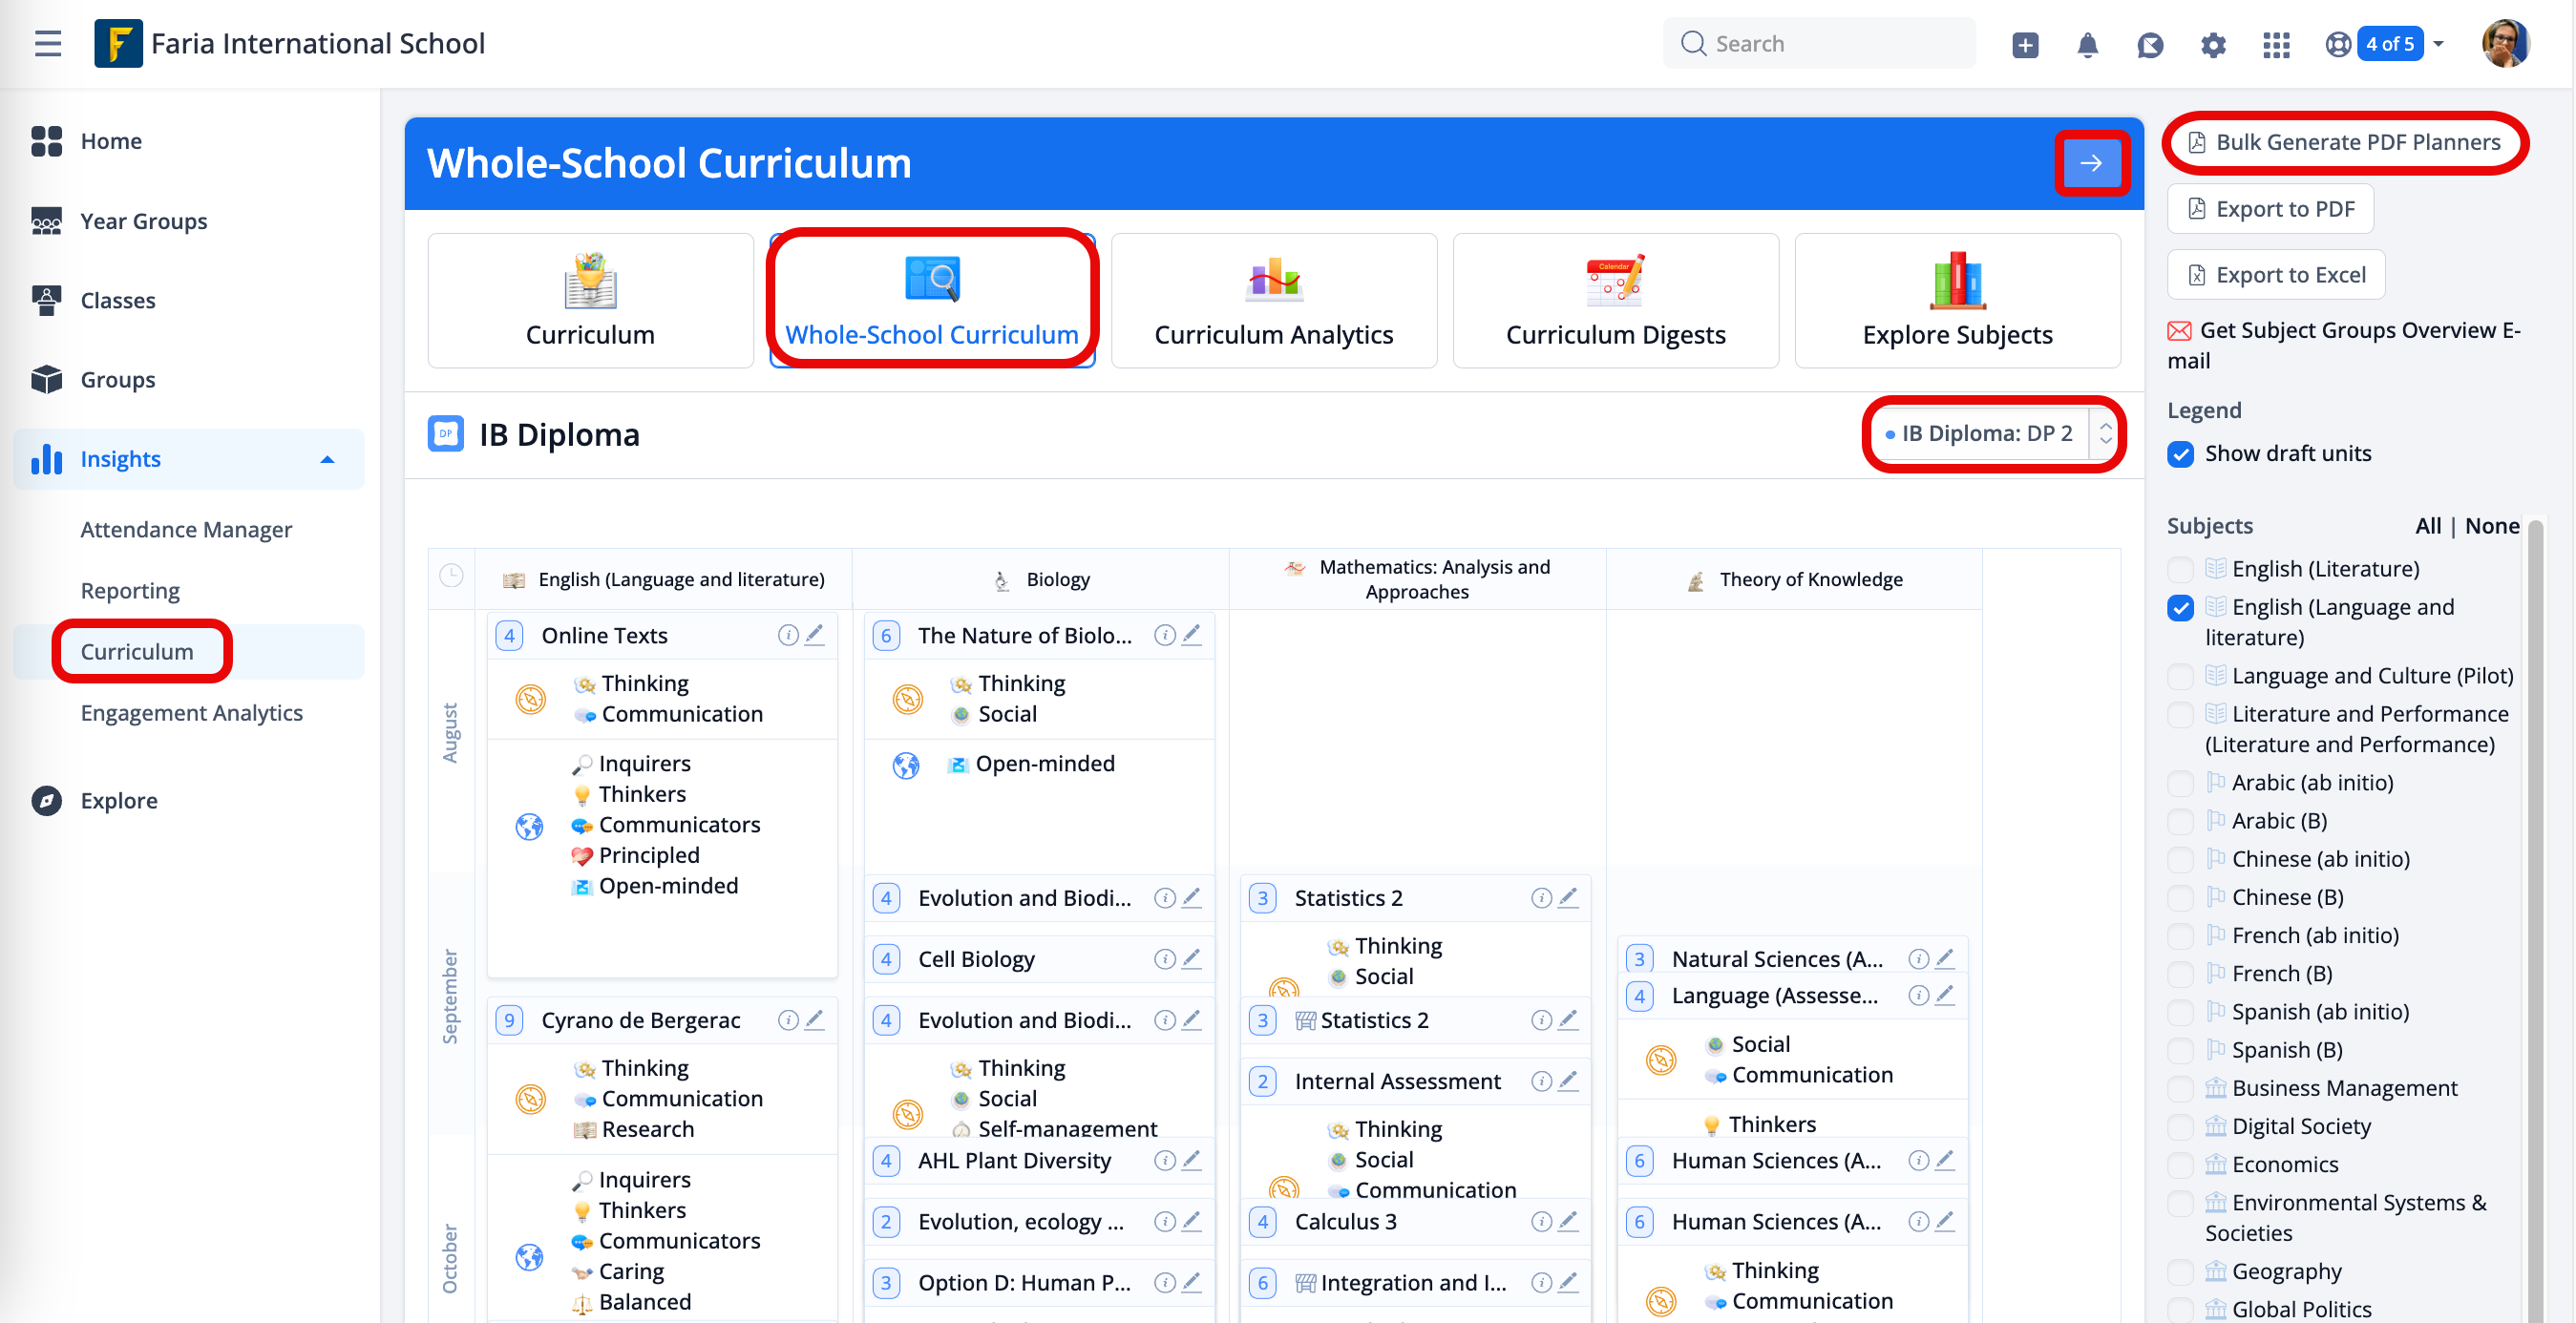The width and height of the screenshot is (2576, 1323).
Task: Uncheck English (Language and literature) subject
Action: [2181, 607]
